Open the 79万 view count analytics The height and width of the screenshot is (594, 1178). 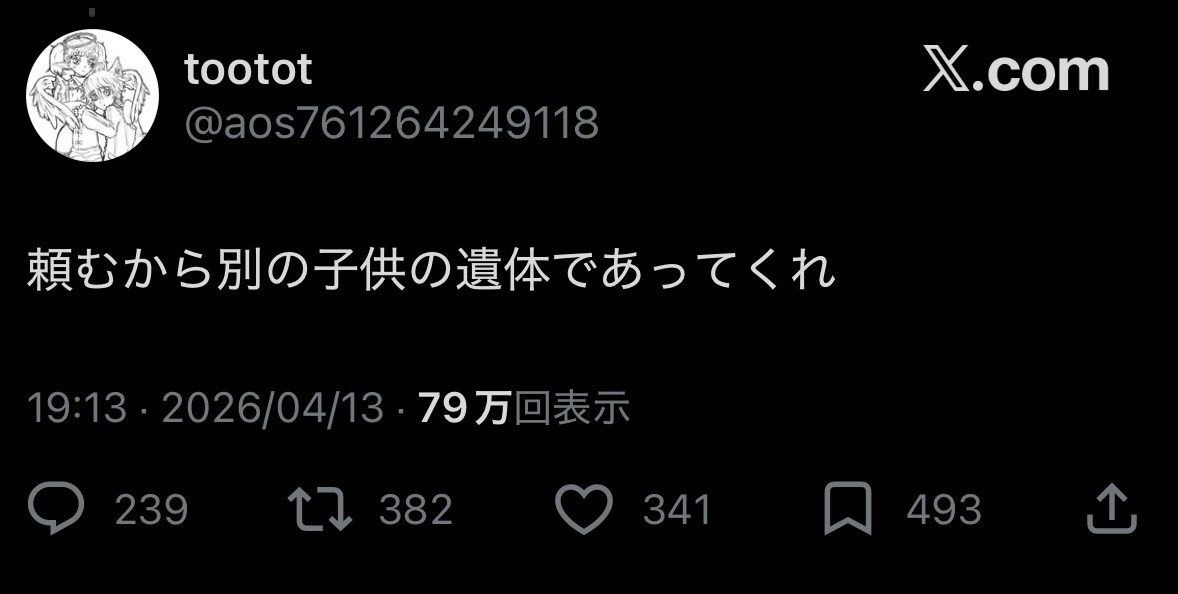[466, 409]
